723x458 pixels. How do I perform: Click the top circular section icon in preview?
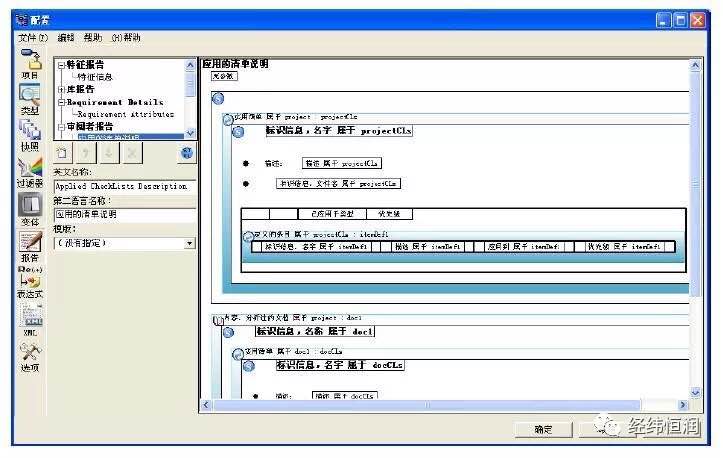pyautogui.click(x=218, y=98)
